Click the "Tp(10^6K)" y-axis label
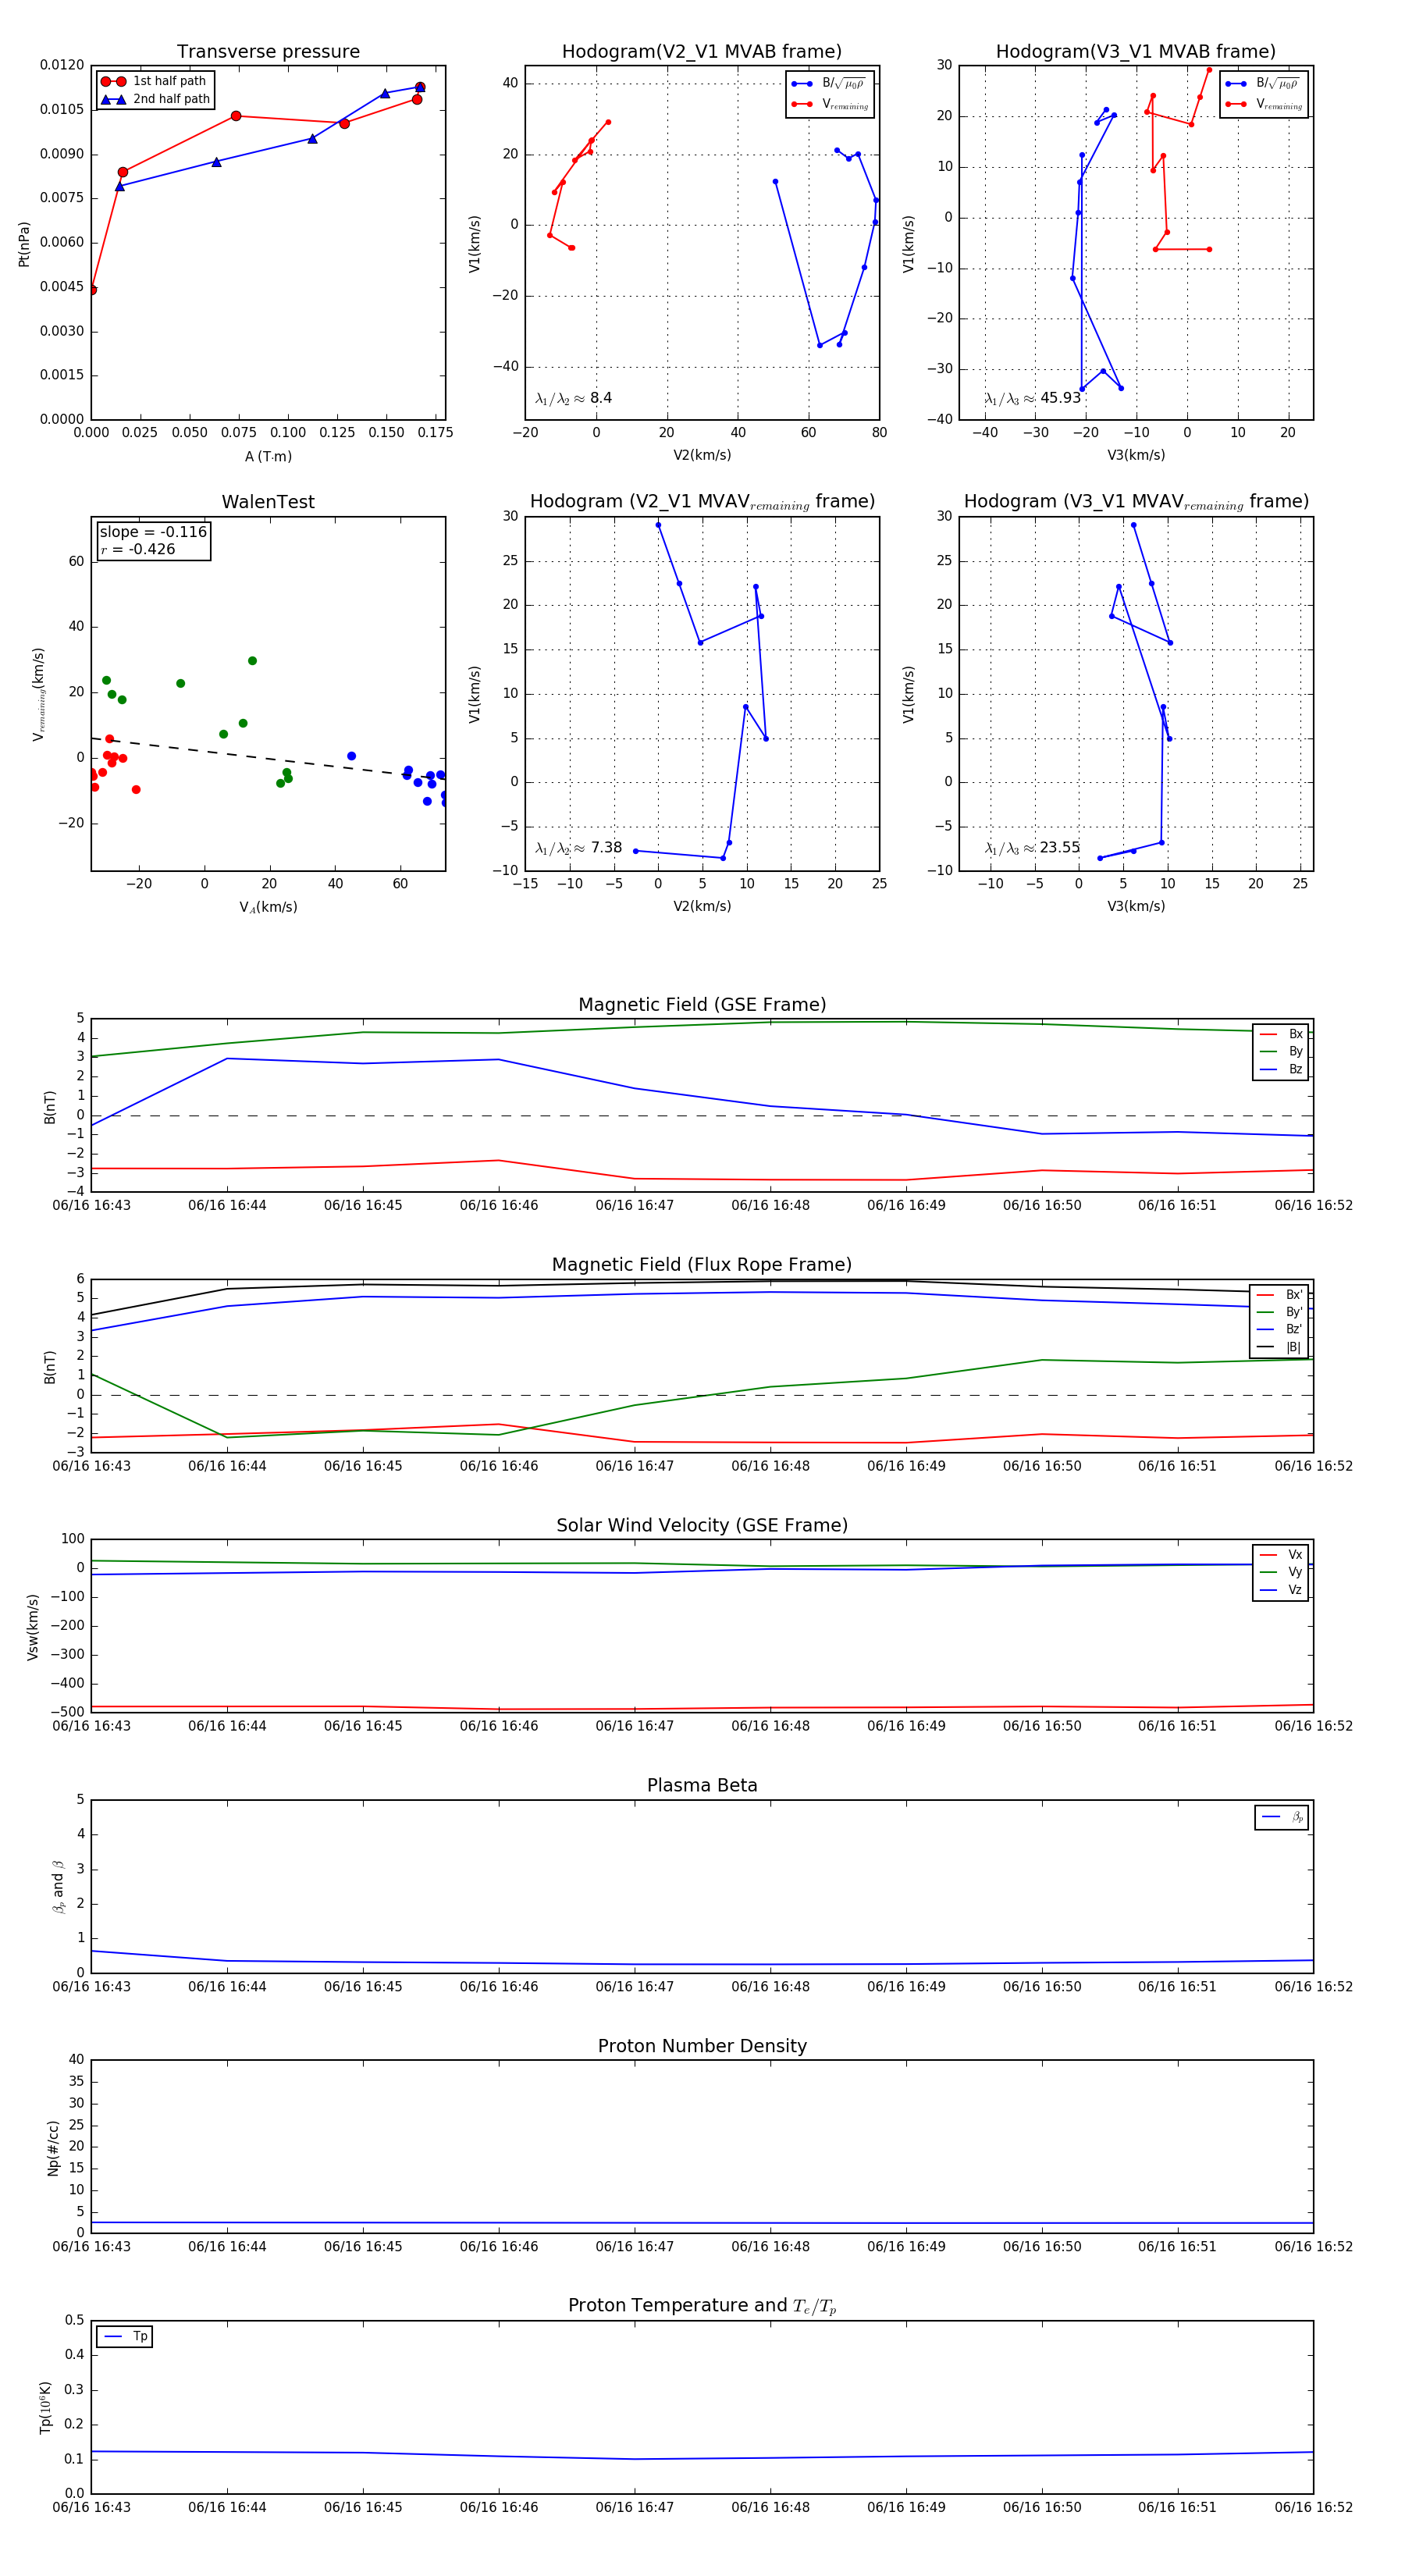The image size is (1405, 2576). click(45, 2407)
